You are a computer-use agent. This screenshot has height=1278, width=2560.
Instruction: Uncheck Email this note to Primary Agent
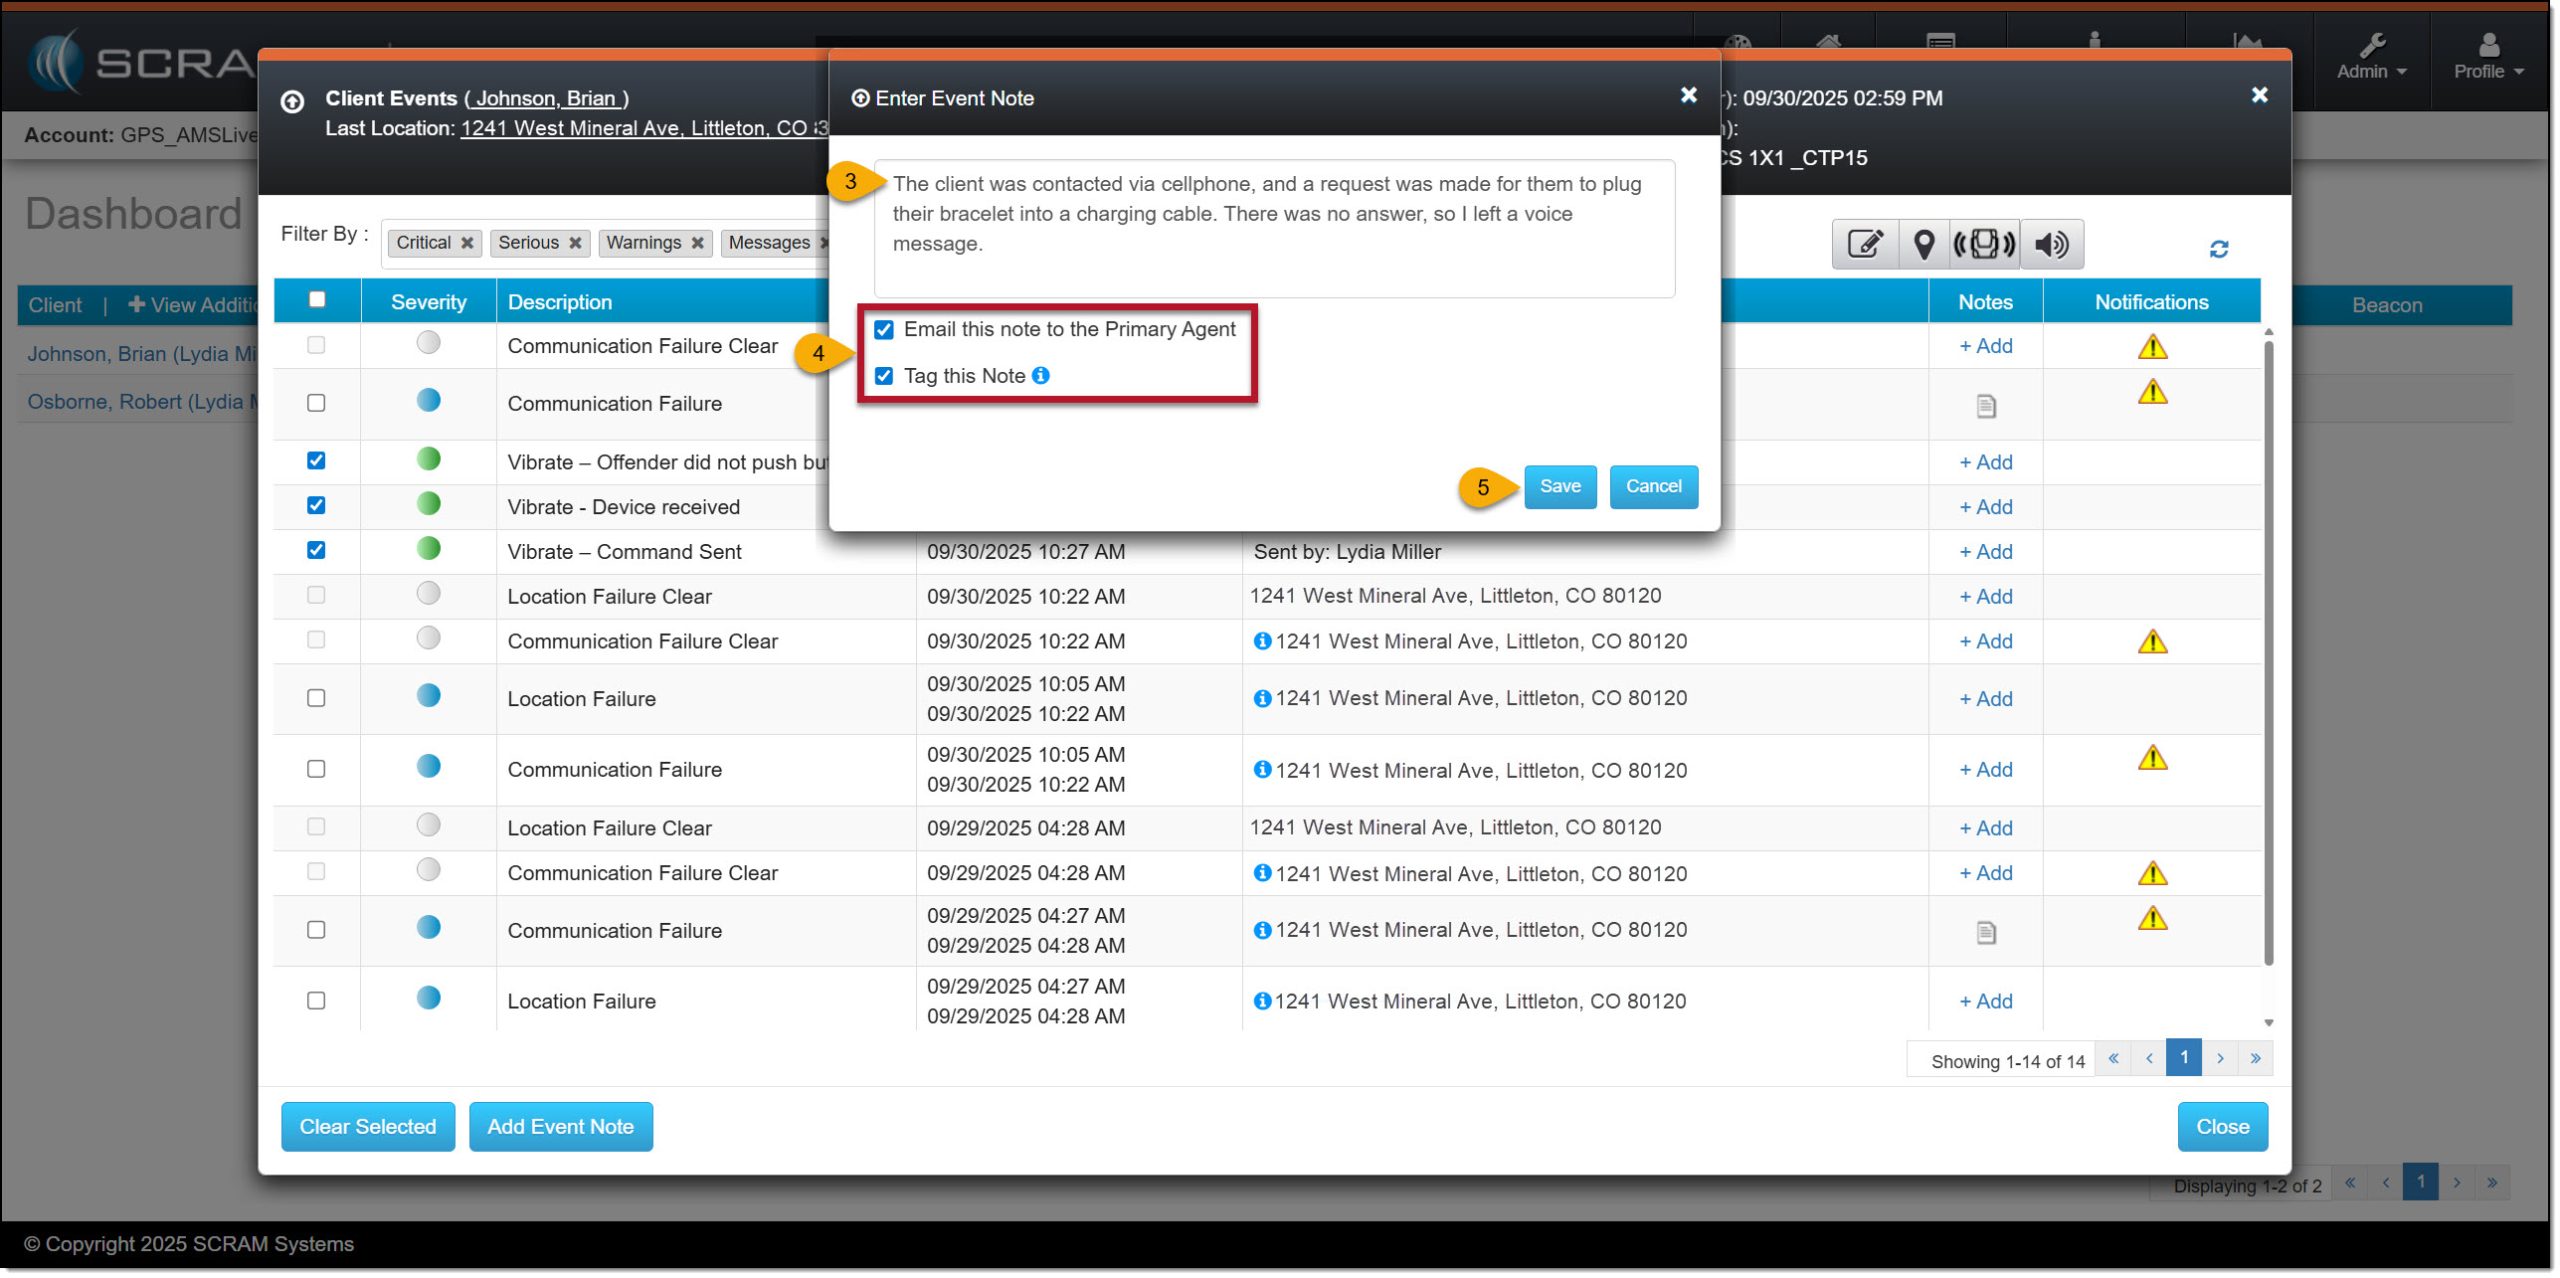884,330
